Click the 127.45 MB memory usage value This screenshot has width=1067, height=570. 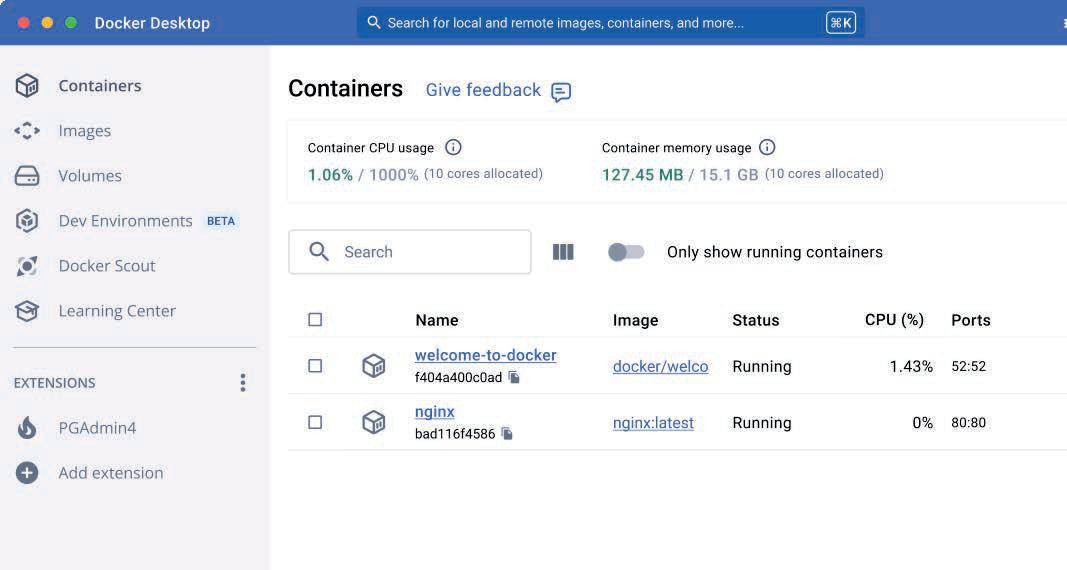[x=642, y=175]
